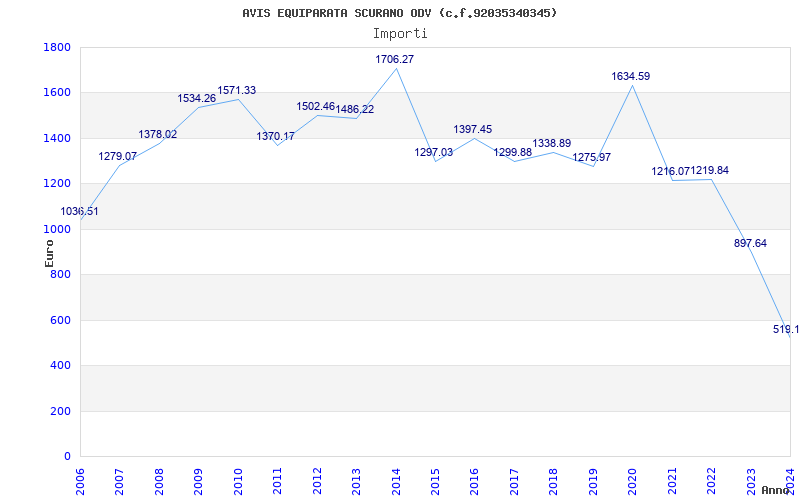800x500 pixels.
Task: Select the 1297.03 data label
Action: coord(433,152)
